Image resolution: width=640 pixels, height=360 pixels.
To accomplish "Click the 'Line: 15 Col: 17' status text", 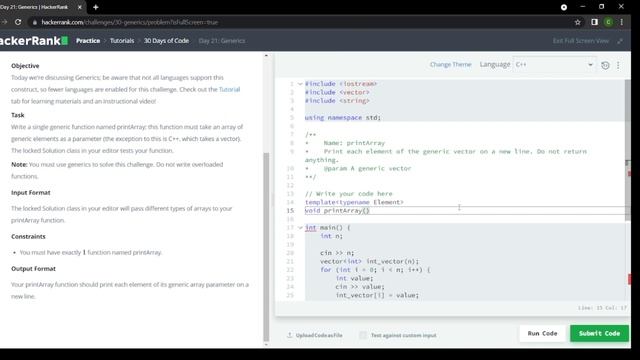I will [x=602, y=308].
